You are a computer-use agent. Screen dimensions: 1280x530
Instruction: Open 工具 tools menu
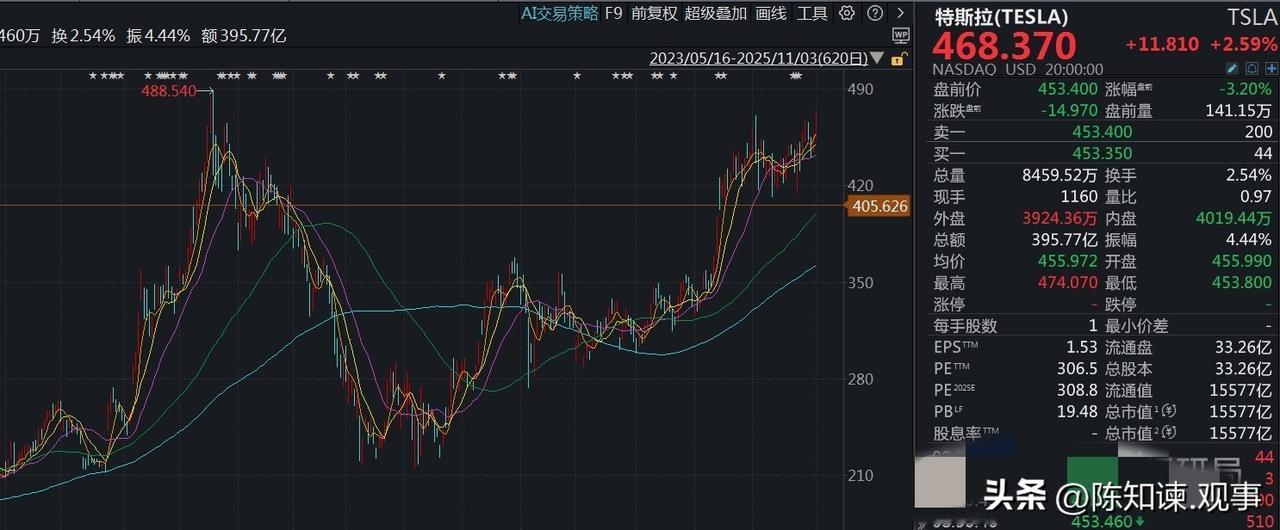pyautogui.click(x=812, y=13)
